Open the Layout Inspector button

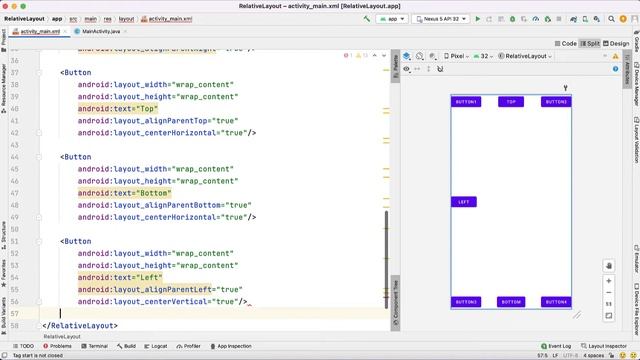pyautogui.click(x=603, y=346)
